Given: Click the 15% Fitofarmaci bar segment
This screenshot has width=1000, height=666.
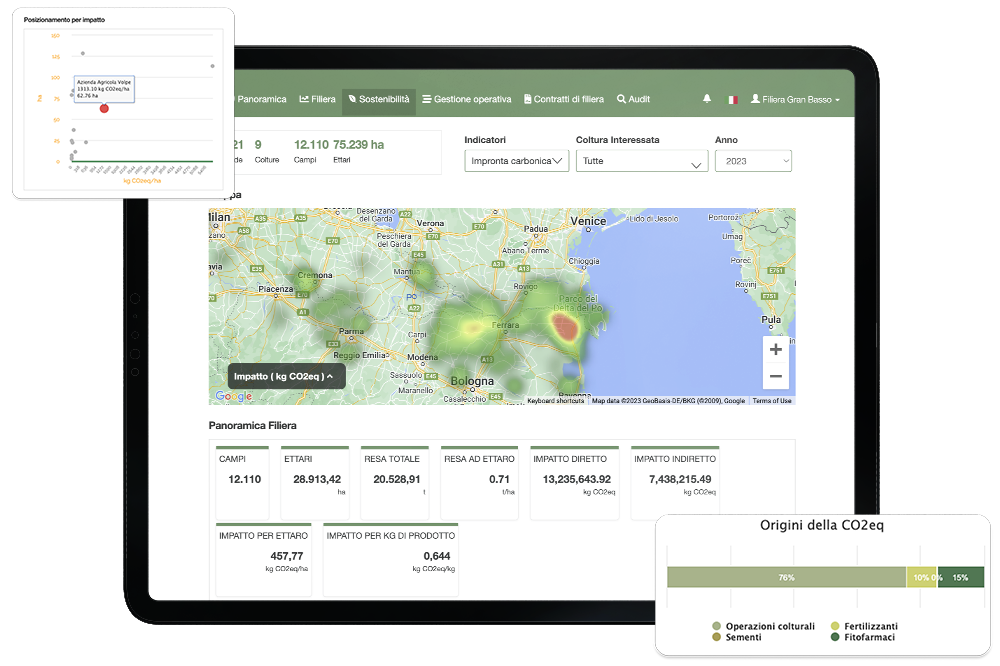Looking at the screenshot, I should click(x=960, y=577).
